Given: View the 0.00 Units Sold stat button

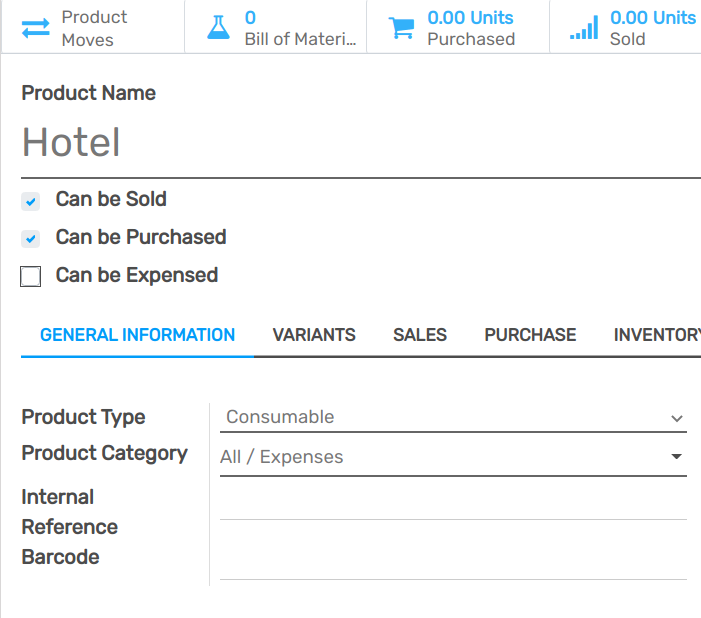Looking at the screenshot, I should 652,28.
